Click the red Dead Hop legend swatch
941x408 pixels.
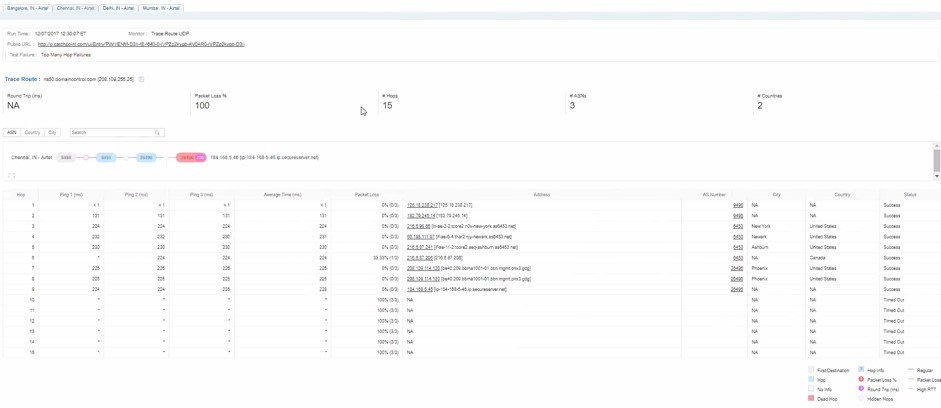click(x=811, y=399)
